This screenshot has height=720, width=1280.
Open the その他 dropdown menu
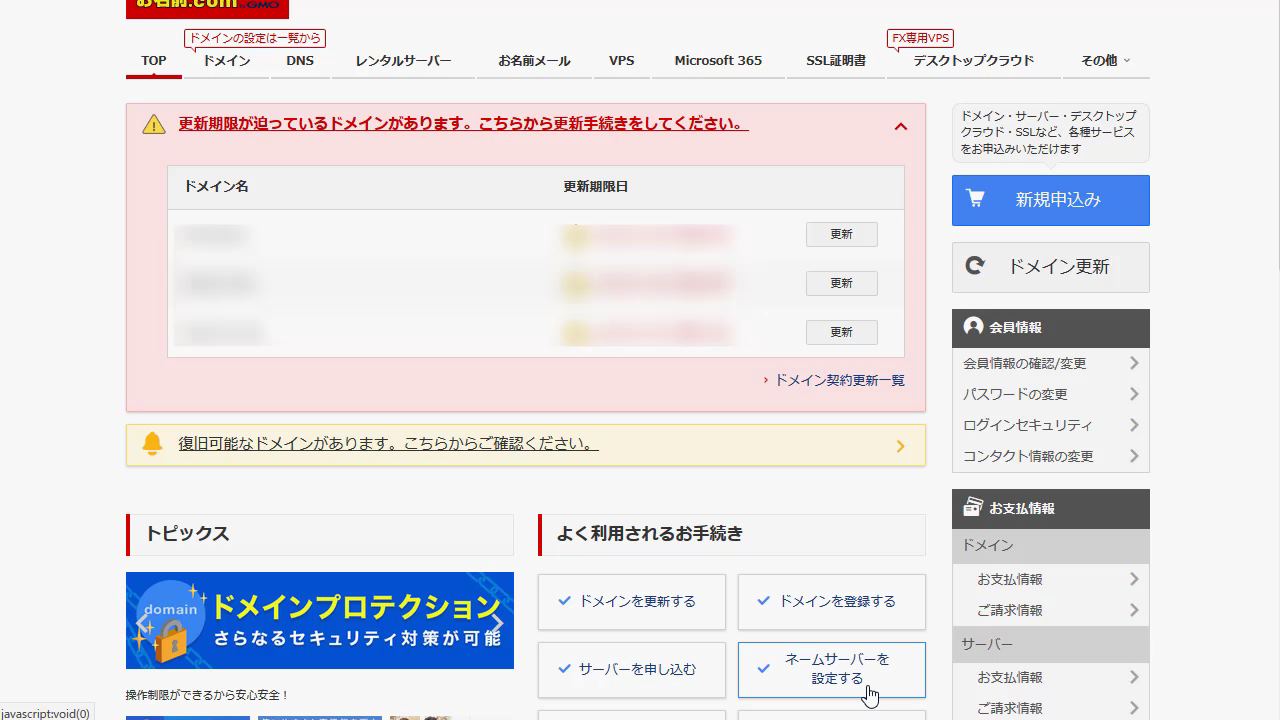[1104, 60]
